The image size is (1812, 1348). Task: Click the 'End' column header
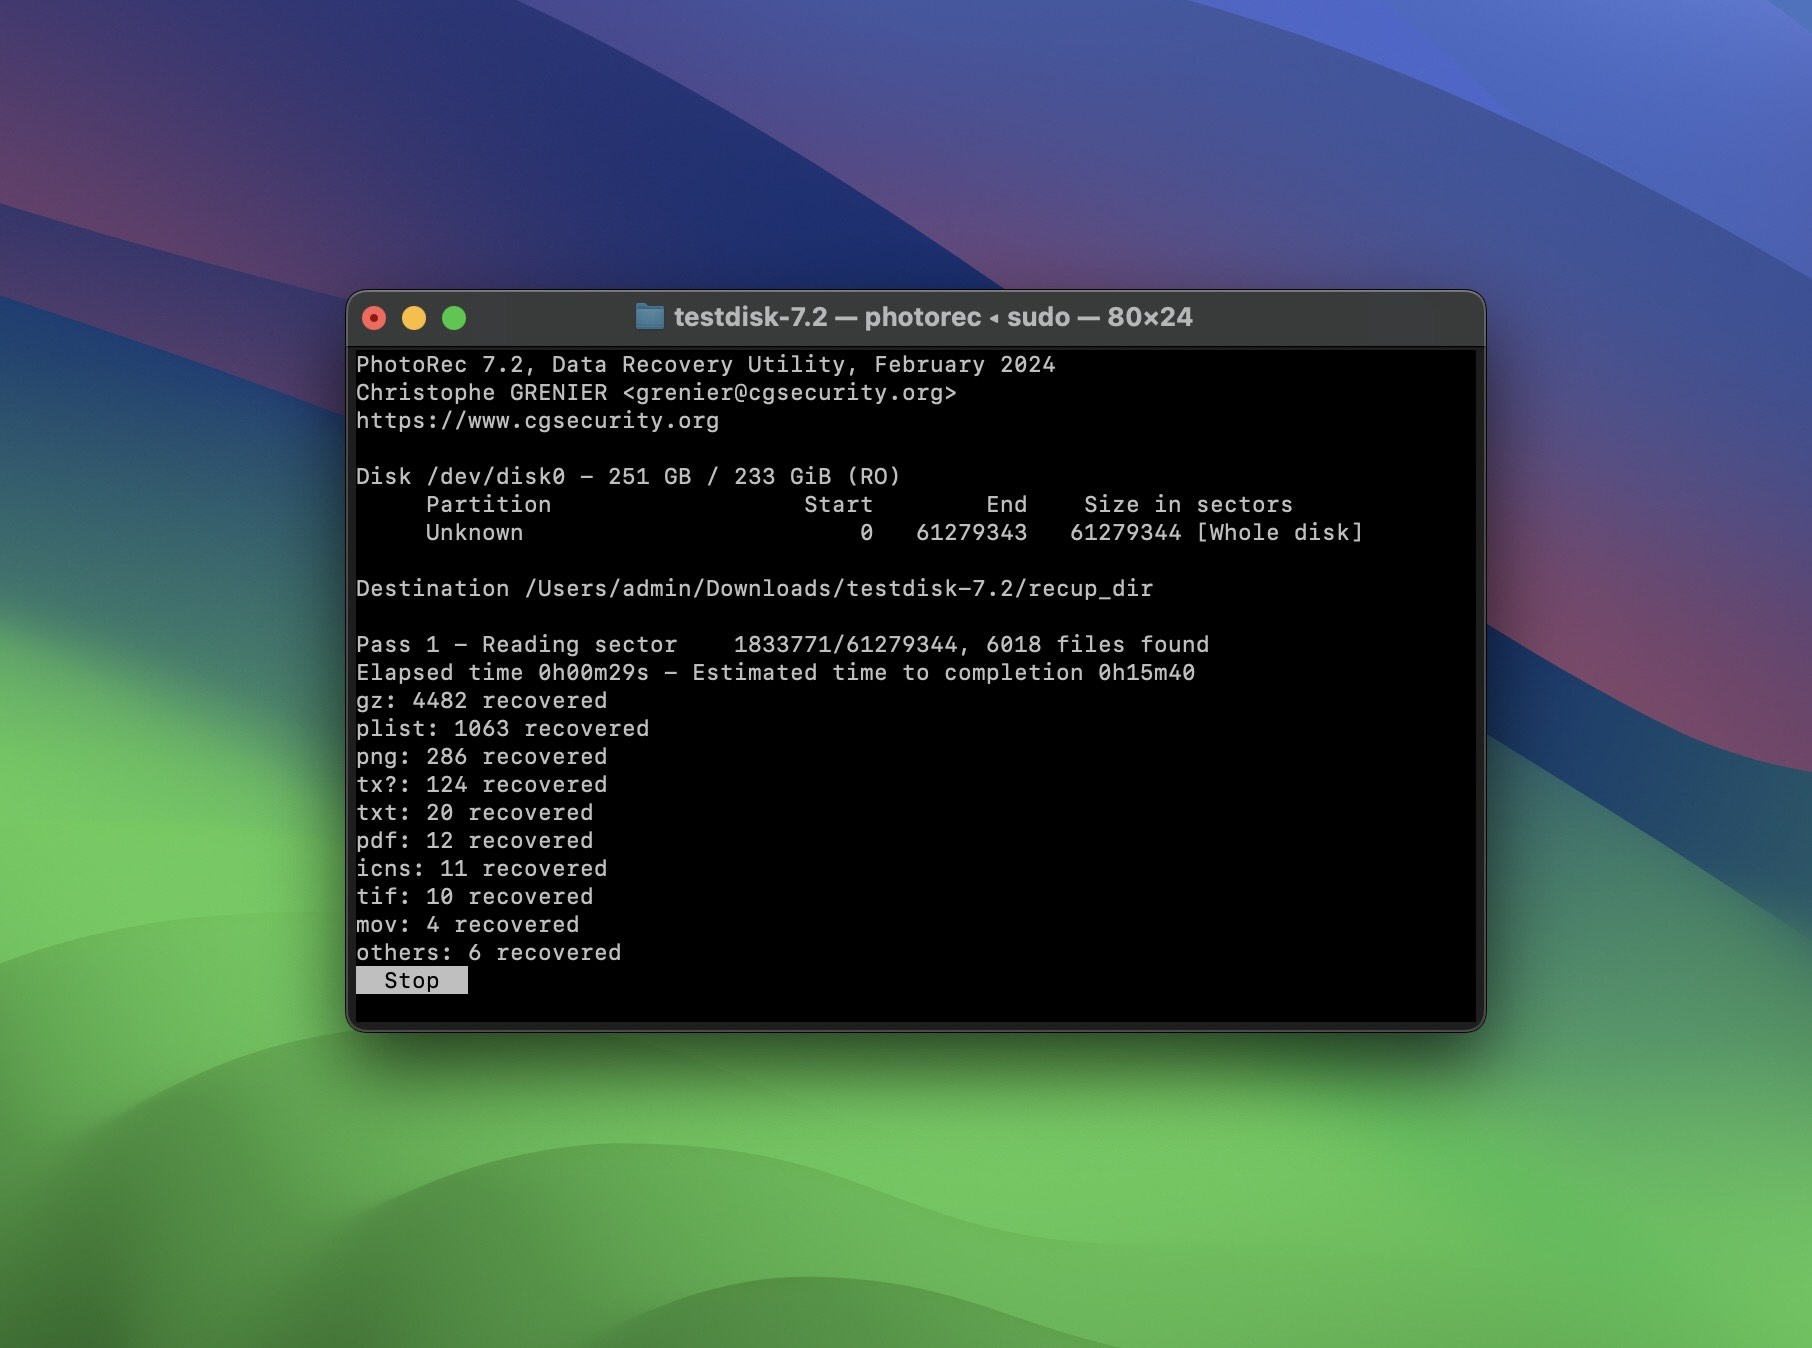(x=1006, y=505)
